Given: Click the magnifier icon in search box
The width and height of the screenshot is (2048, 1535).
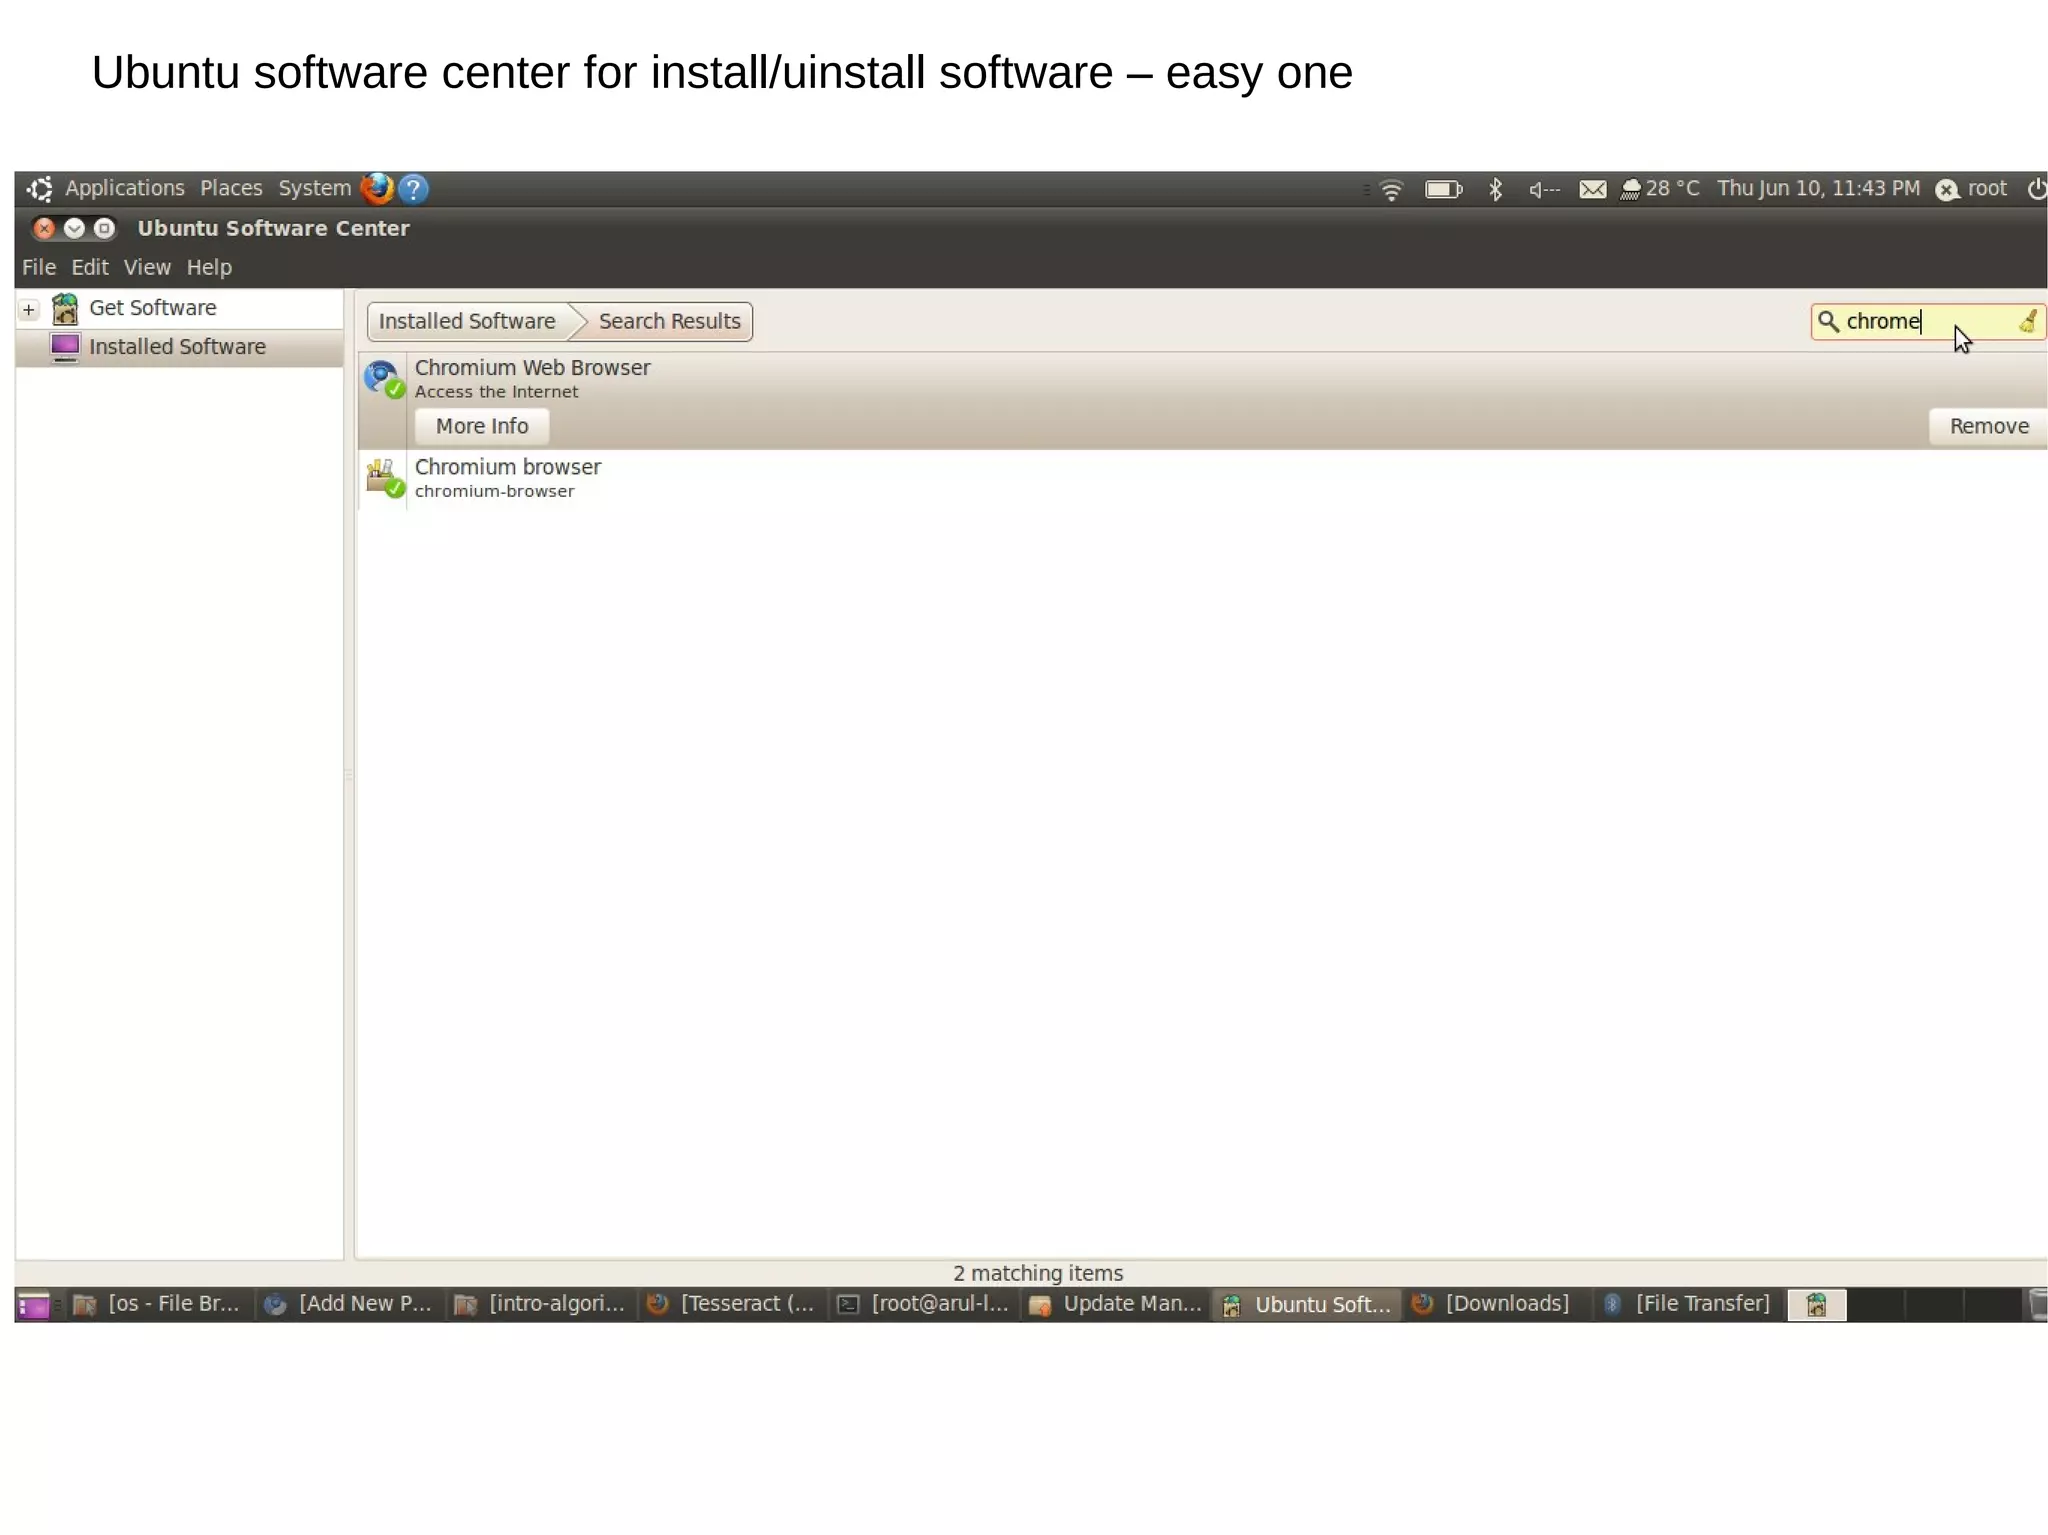Looking at the screenshot, I should click(x=1828, y=321).
